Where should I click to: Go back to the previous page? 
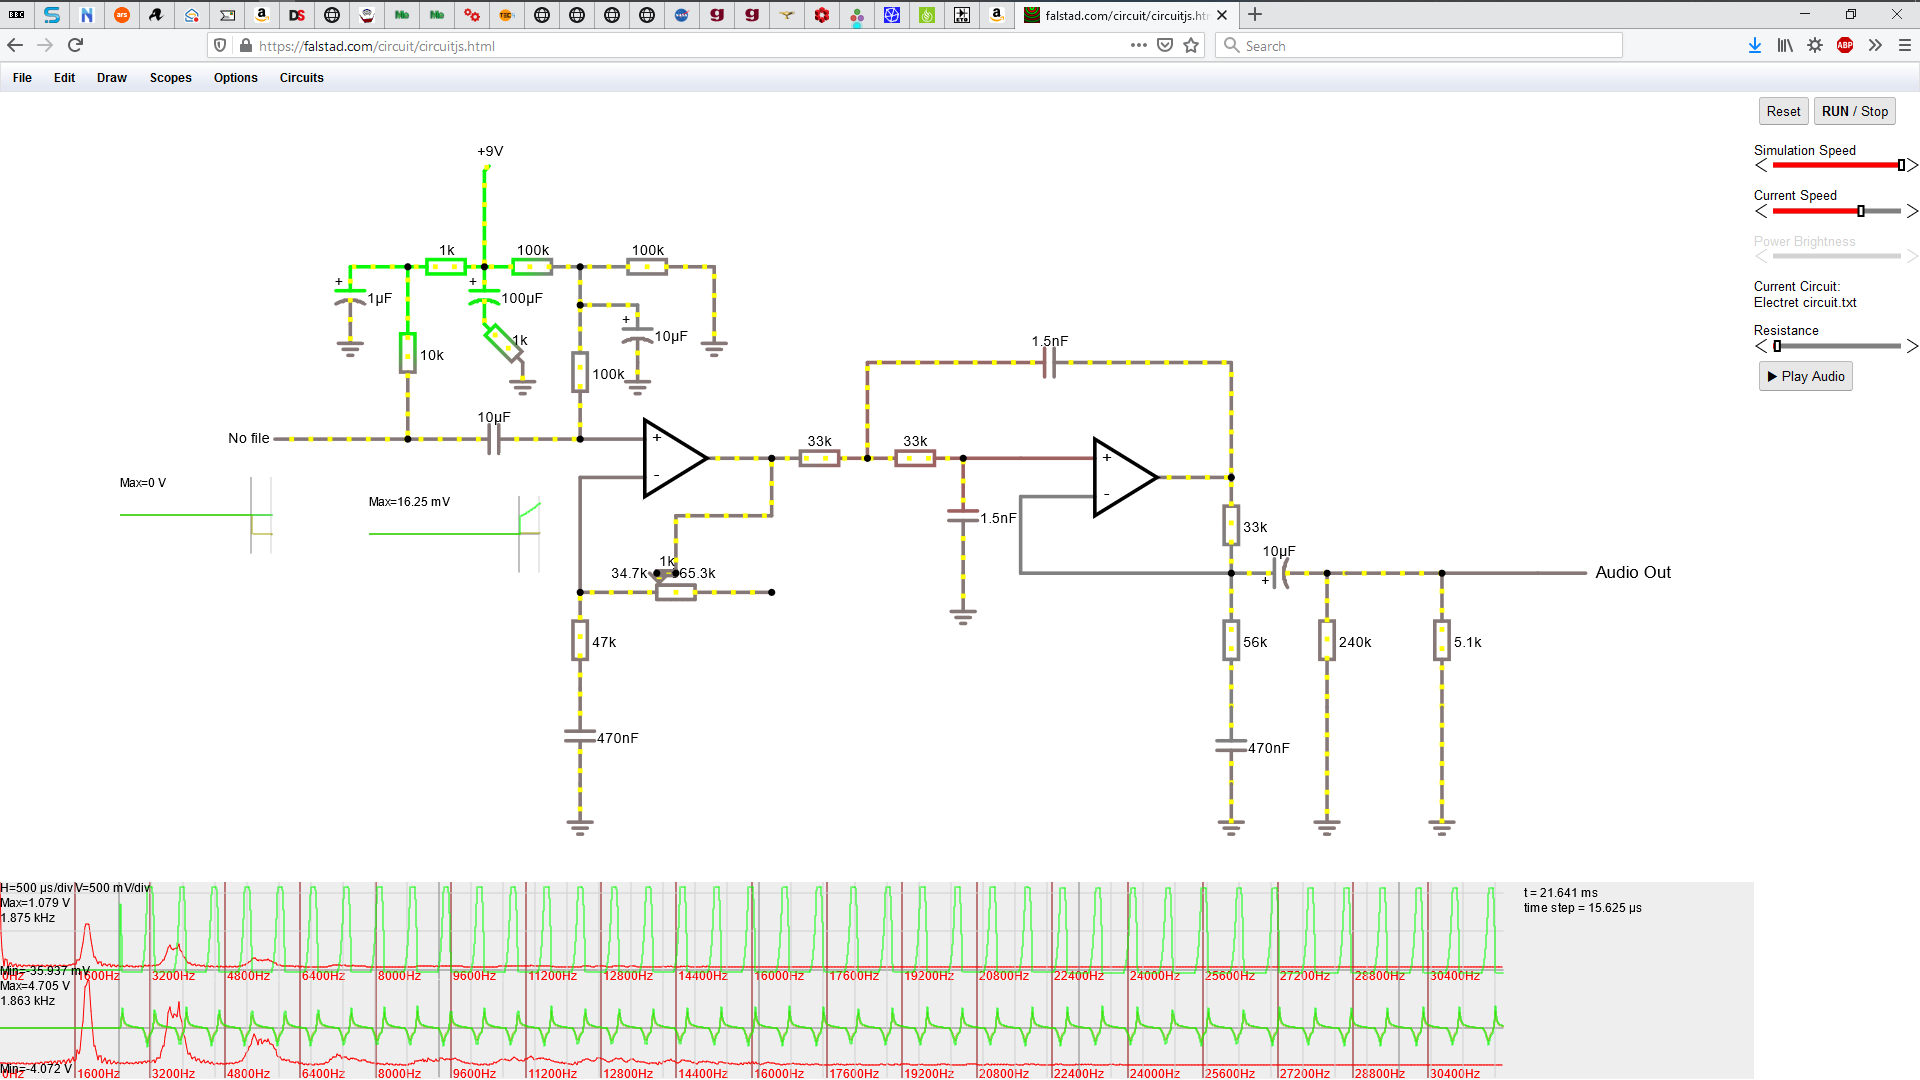click(x=15, y=45)
